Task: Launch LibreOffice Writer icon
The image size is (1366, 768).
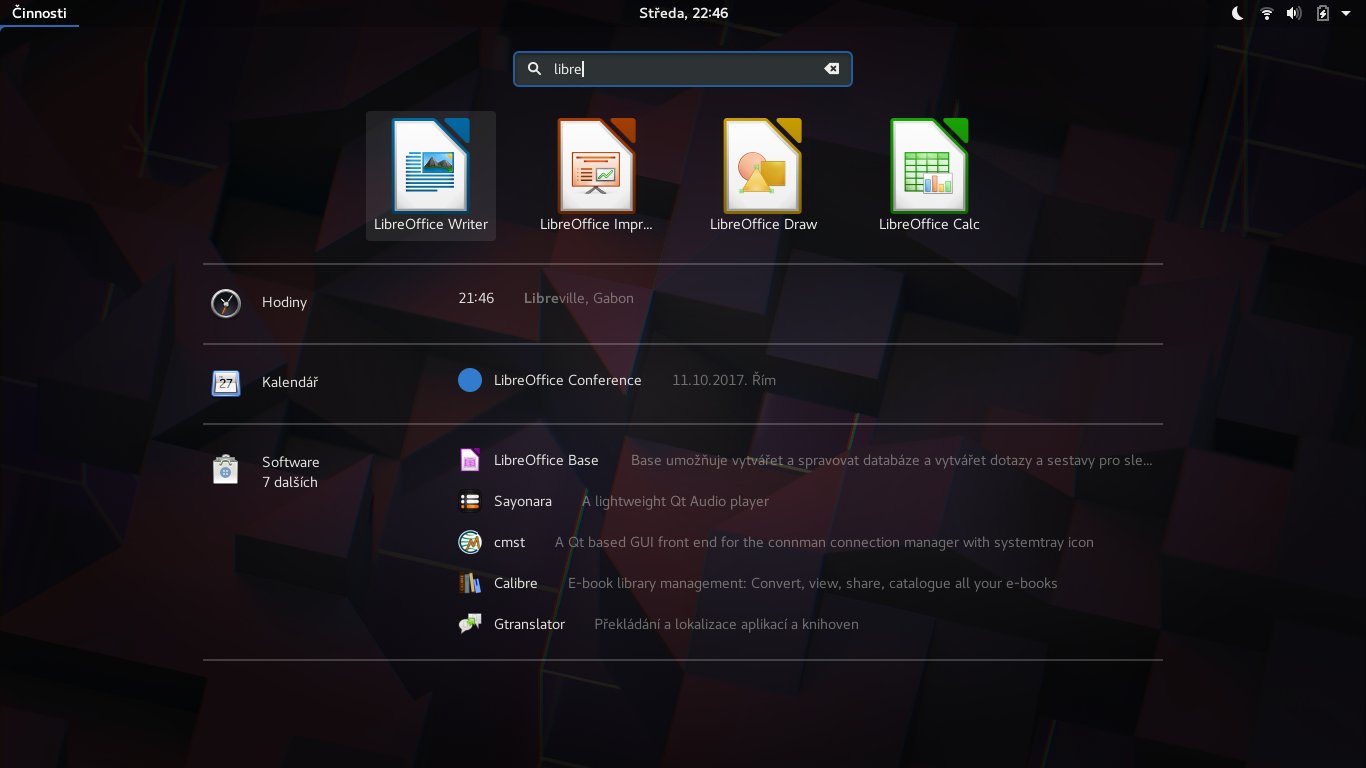Action: (x=431, y=166)
